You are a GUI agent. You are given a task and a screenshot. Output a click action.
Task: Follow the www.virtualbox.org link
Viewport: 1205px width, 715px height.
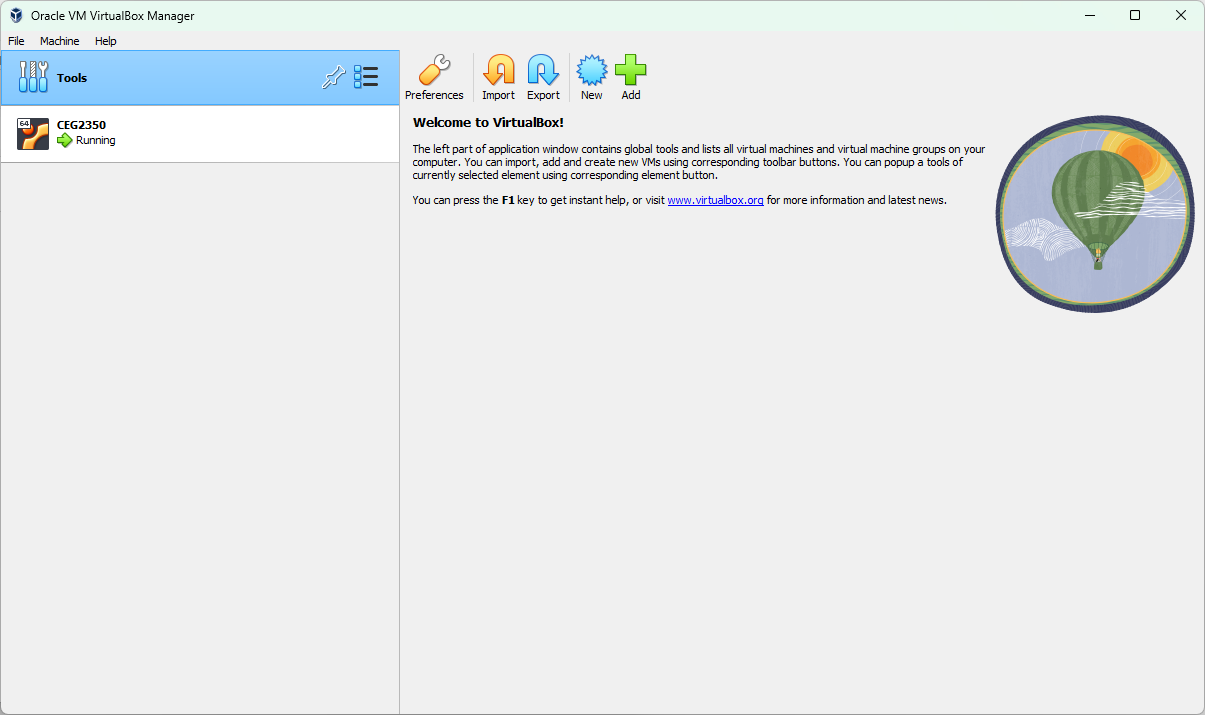[716, 200]
